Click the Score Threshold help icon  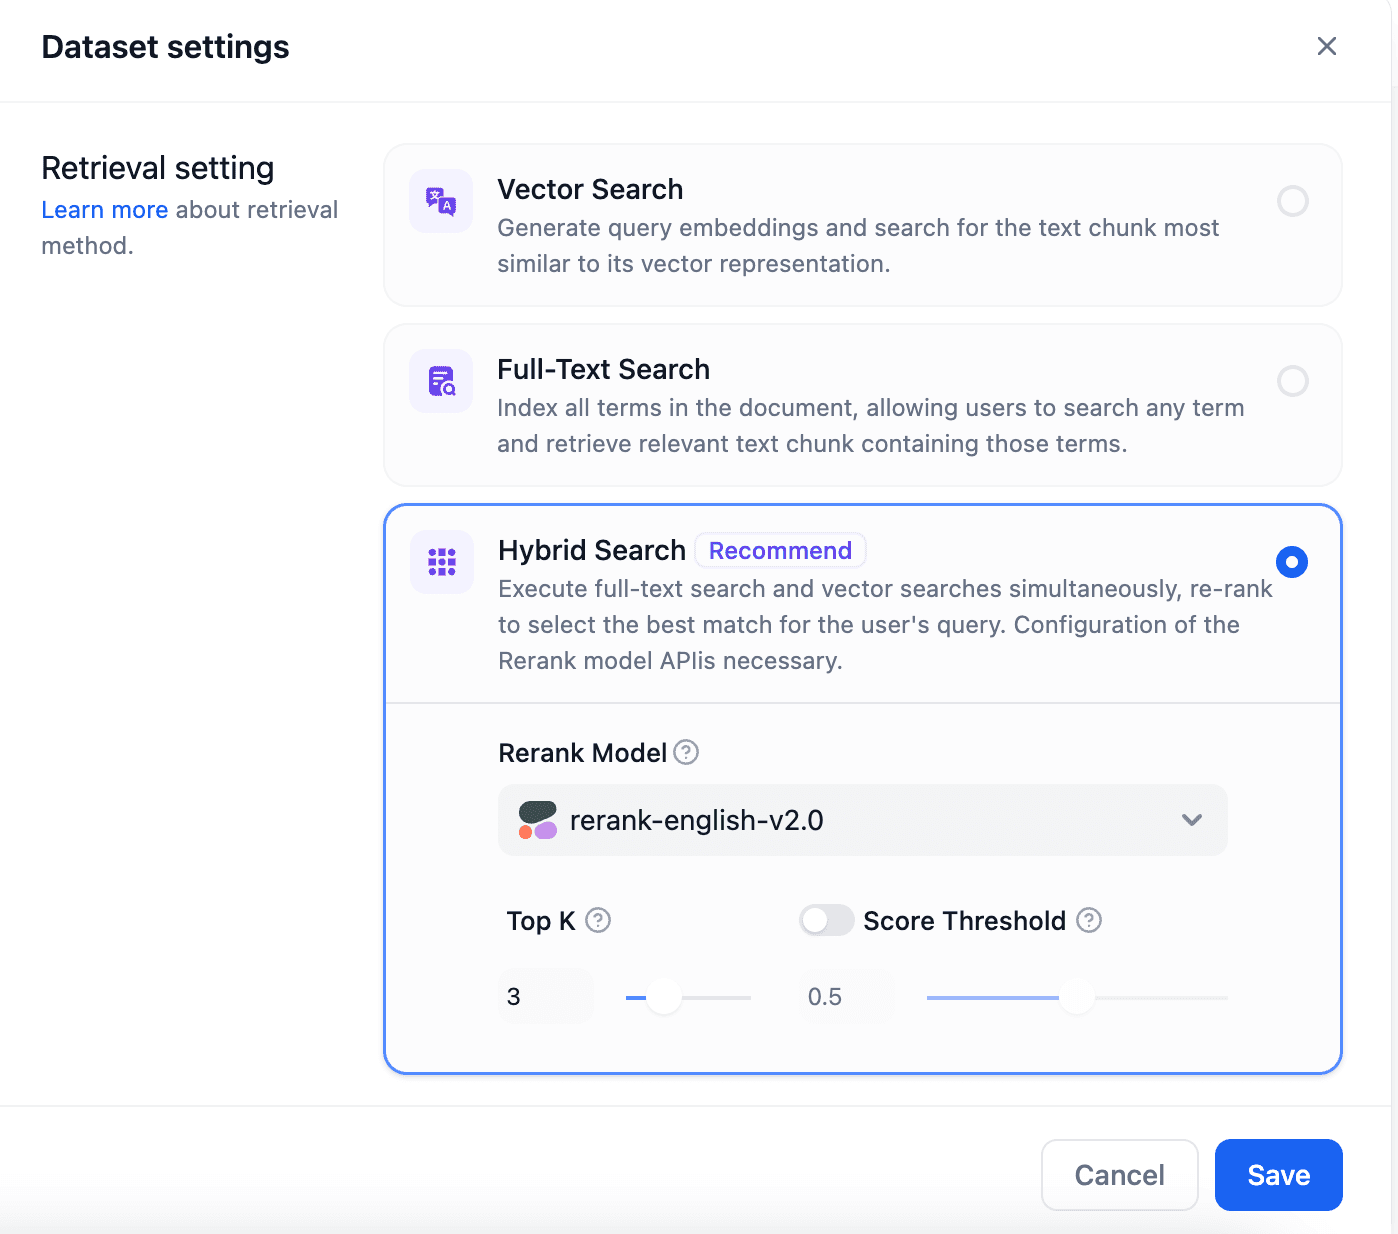(x=1089, y=920)
